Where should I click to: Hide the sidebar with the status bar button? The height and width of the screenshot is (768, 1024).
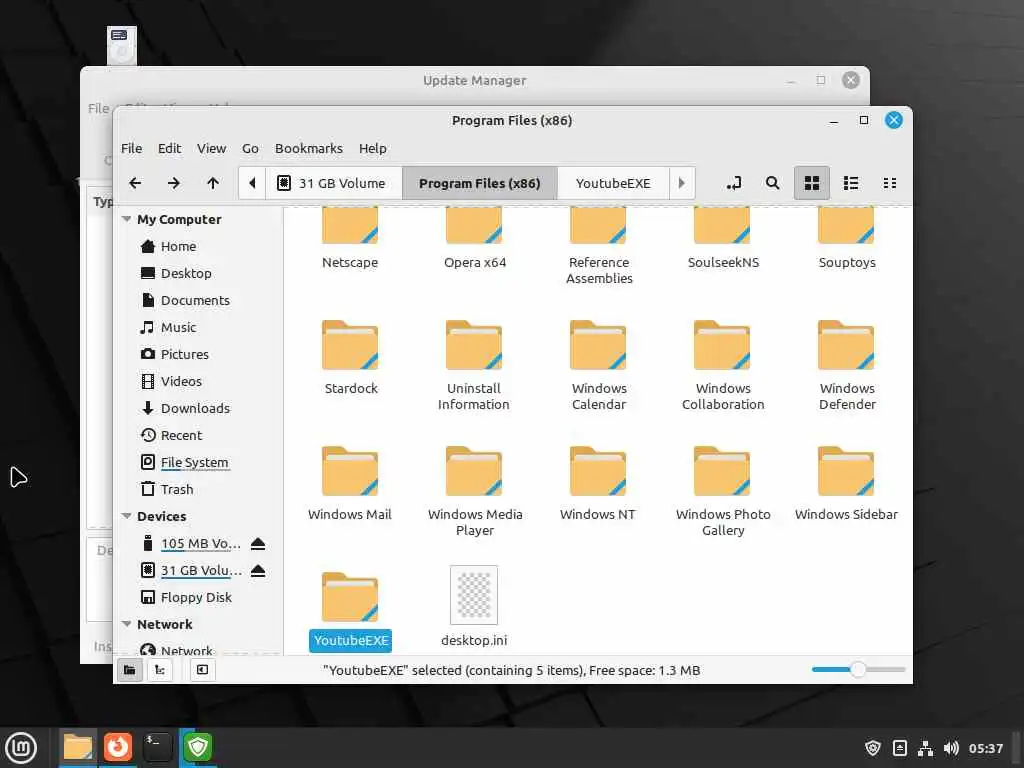202,670
